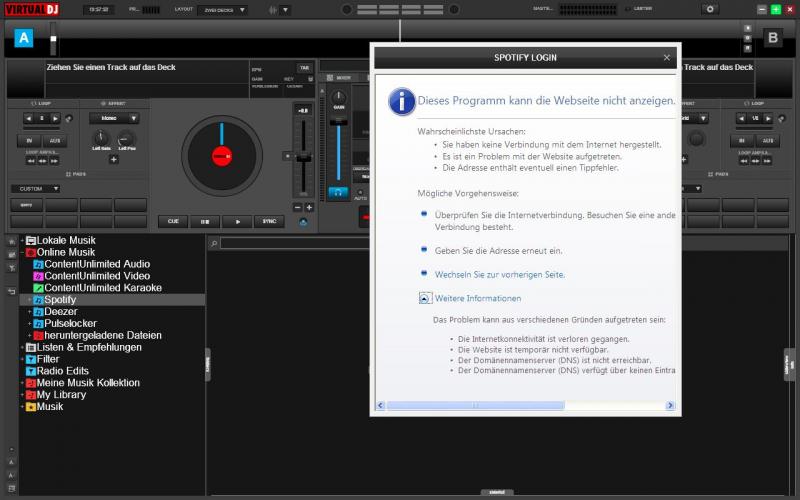This screenshot has height=500, width=800.
Task: Click the search magnifier icon in browser
Action: click(214, 244)
